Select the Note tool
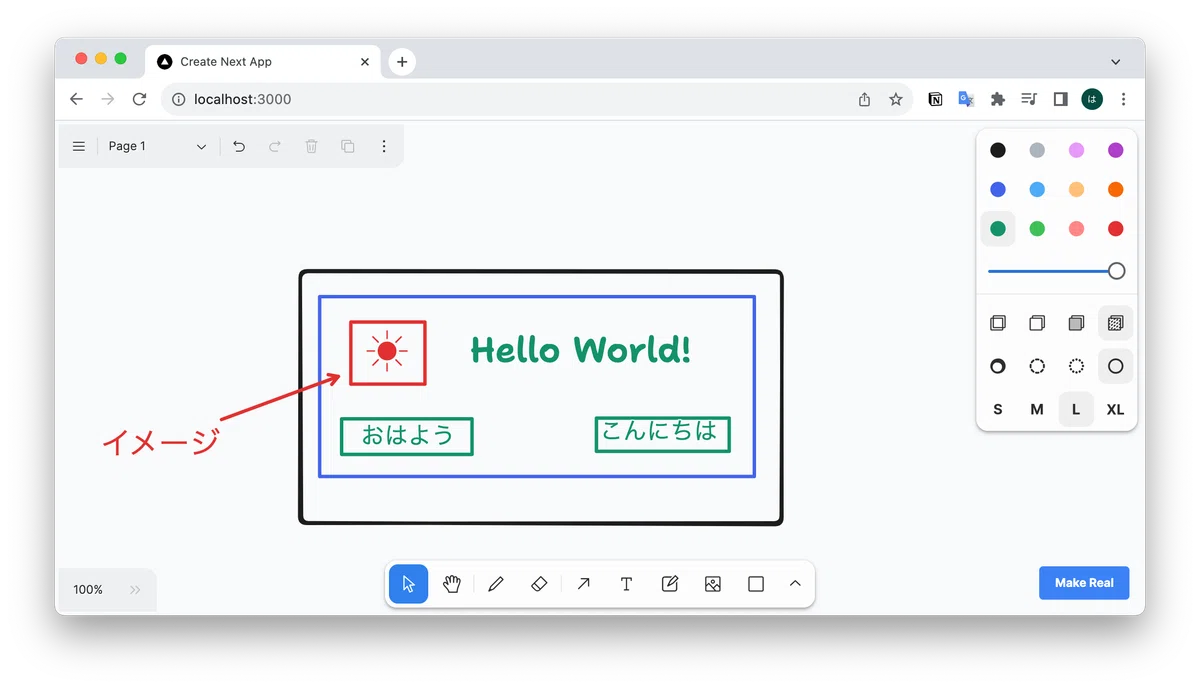Viewport: 1200px width, 688px height. [670, 584]
